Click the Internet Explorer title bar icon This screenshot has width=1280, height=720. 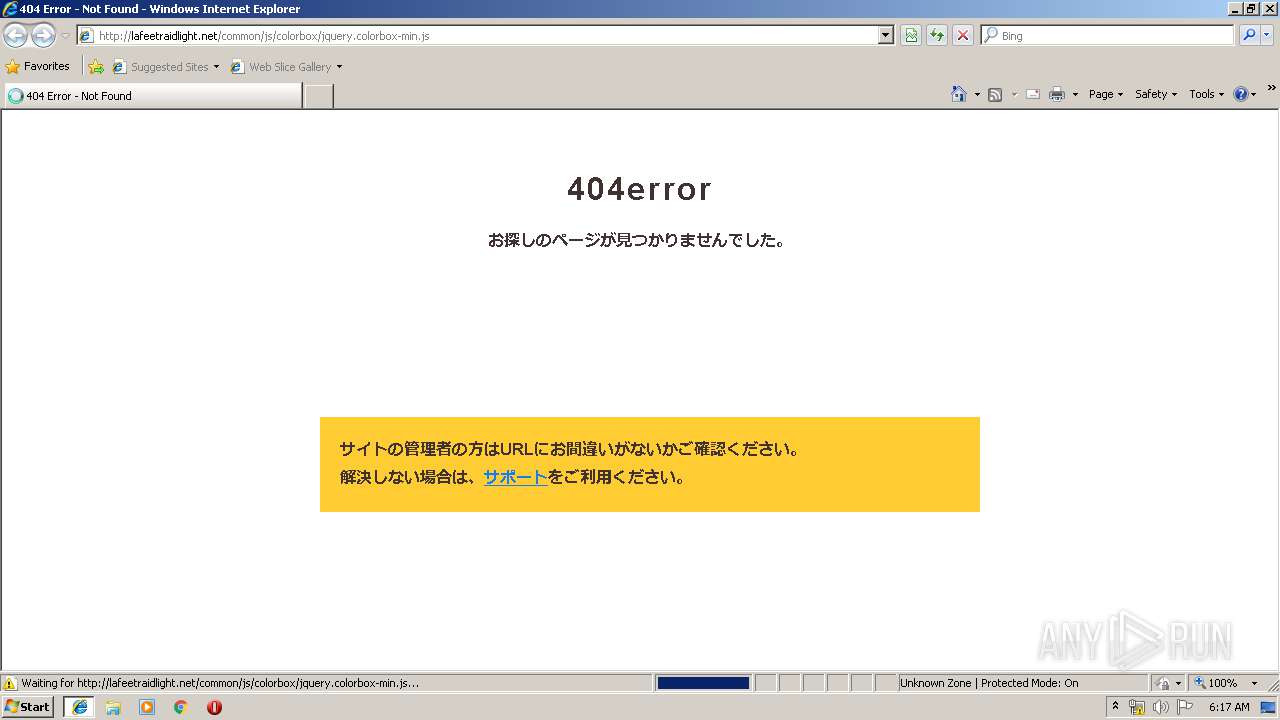point(10,9)
